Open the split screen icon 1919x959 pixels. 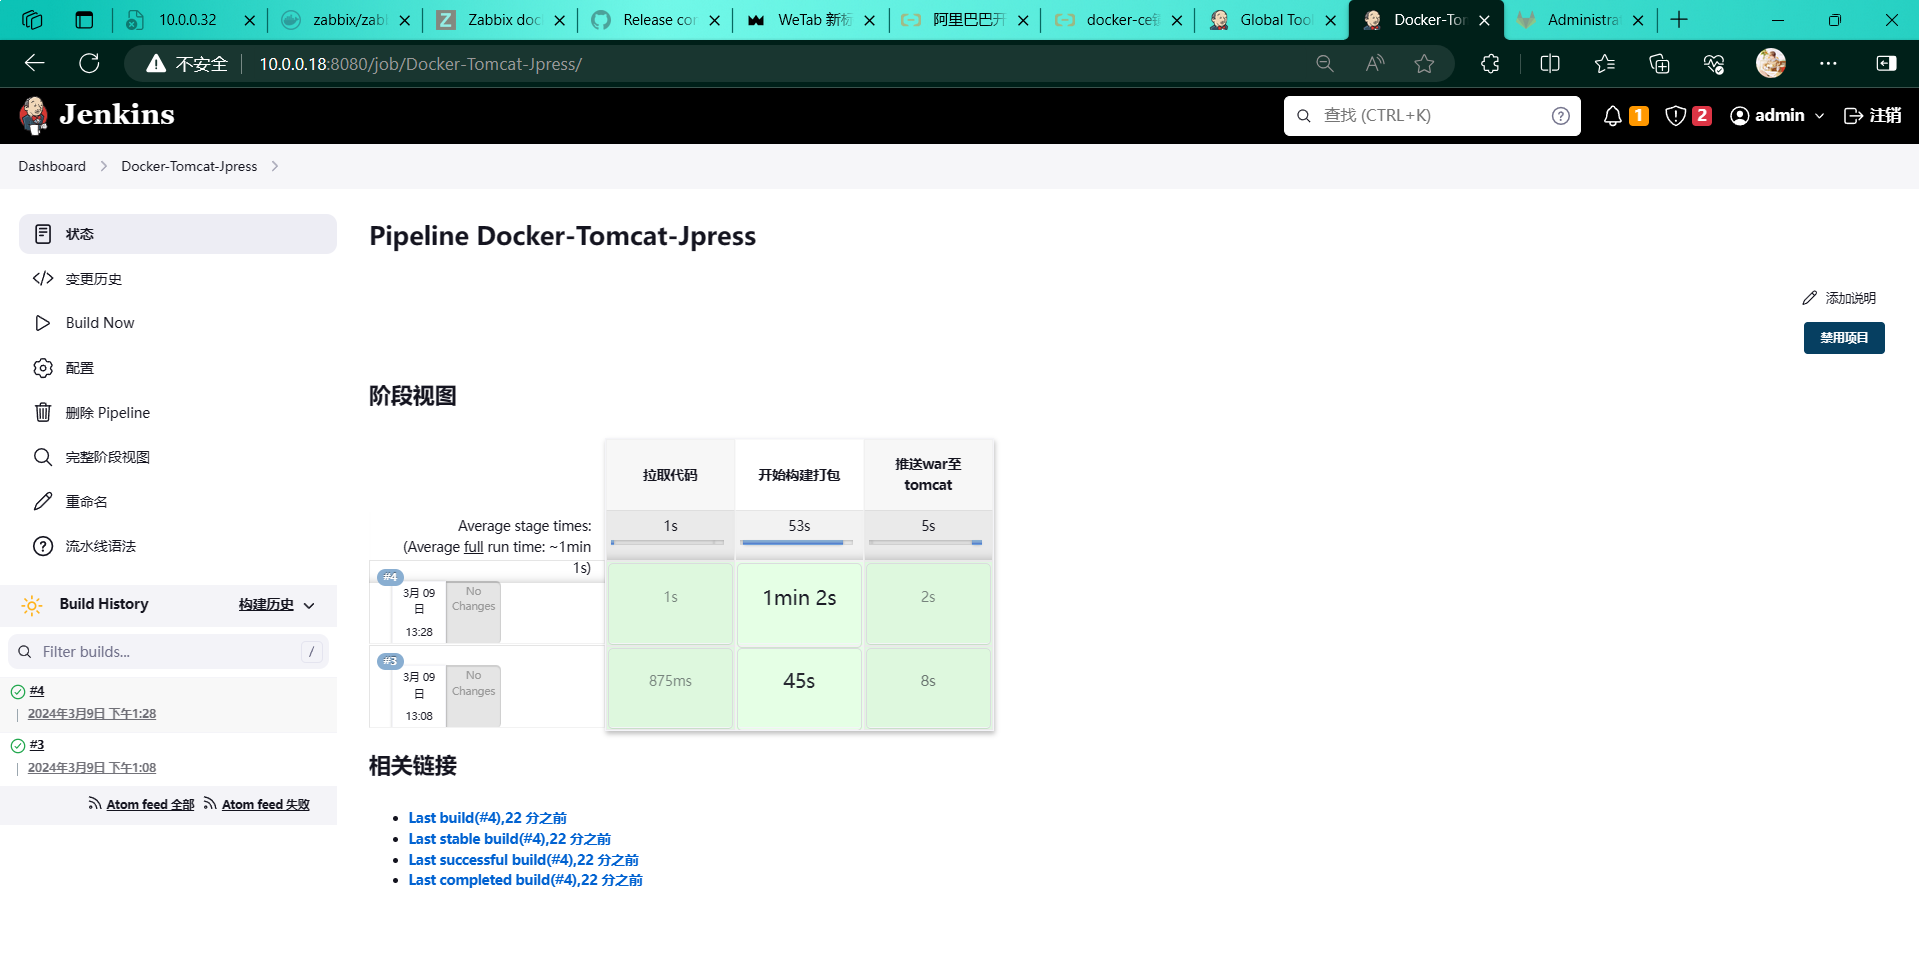[1550, 64]
